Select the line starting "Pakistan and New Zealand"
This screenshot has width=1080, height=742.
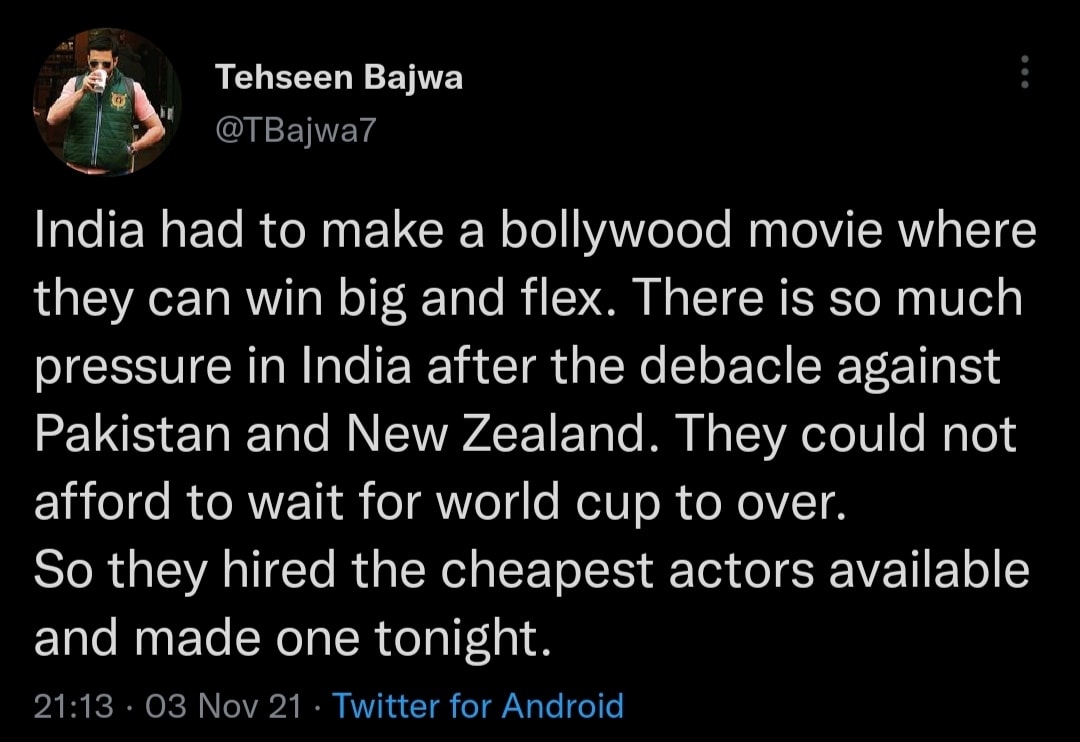(x=526, y=435)
